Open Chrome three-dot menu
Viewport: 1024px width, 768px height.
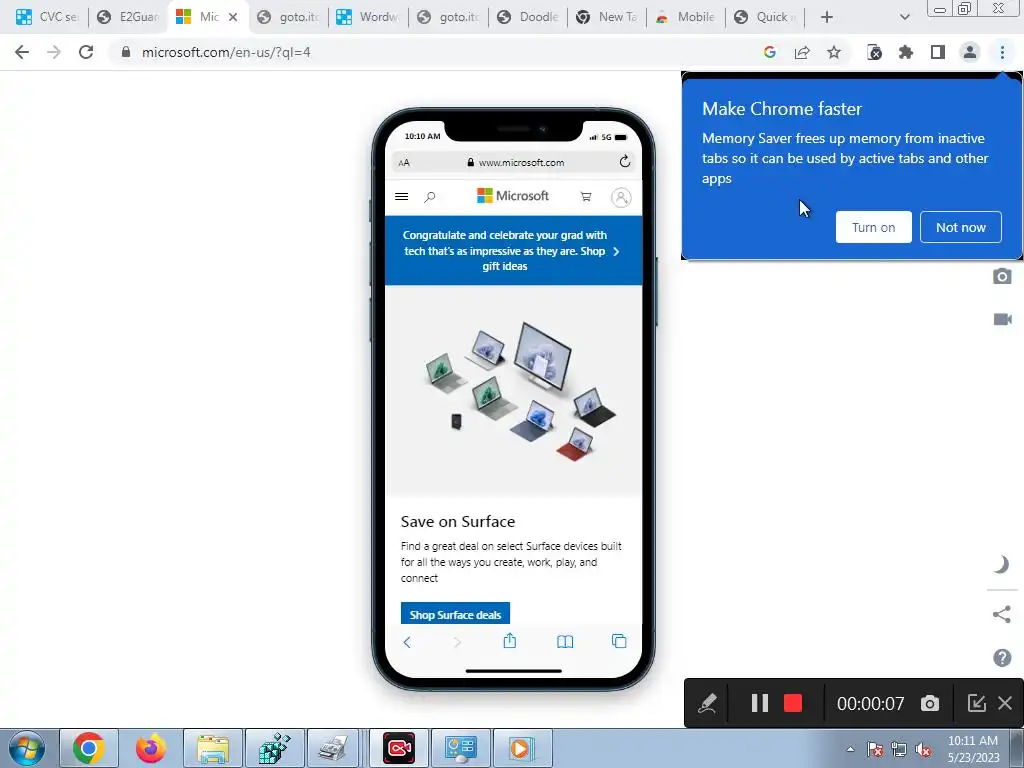click(1002, 52)
